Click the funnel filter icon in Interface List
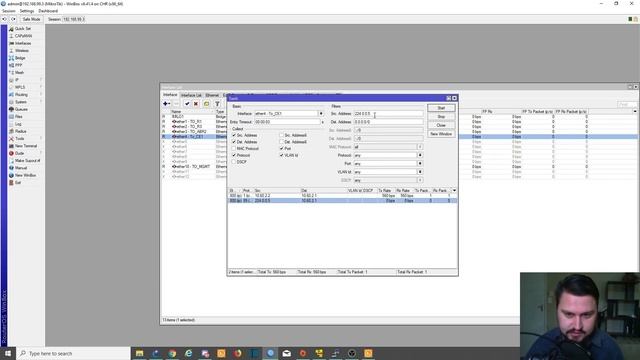640x360 pixels. coord(217,104)
